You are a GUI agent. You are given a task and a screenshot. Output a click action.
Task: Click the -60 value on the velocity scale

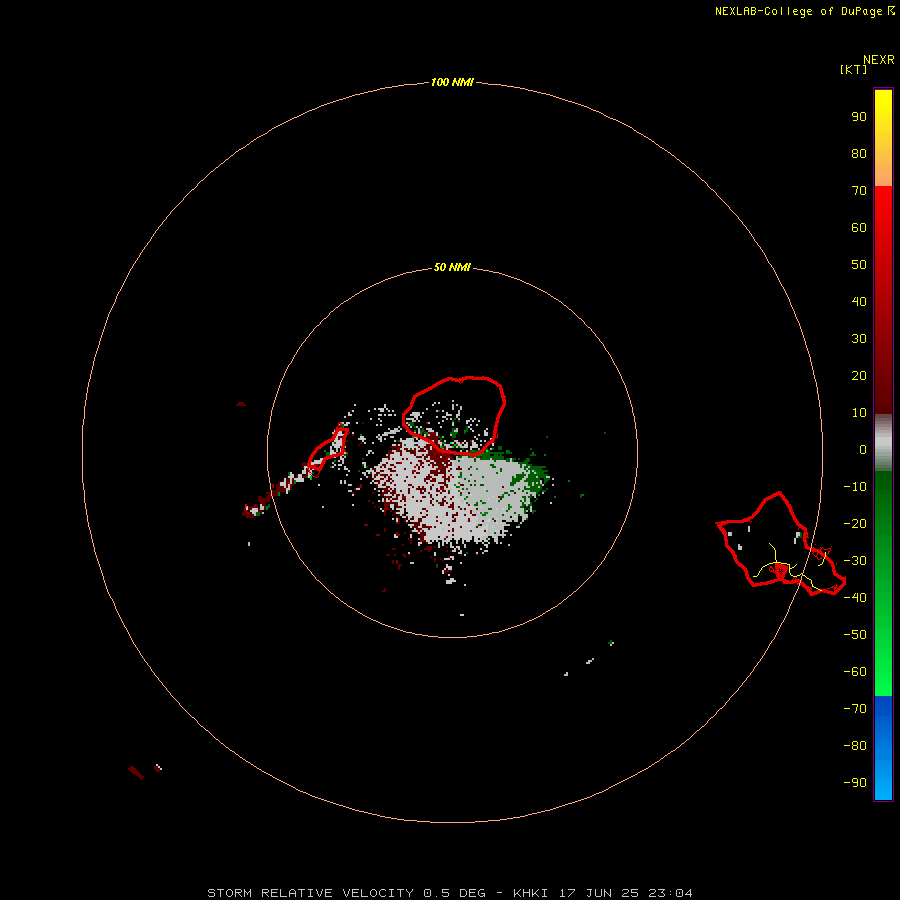pyautogui.click(x=855, y=672)
